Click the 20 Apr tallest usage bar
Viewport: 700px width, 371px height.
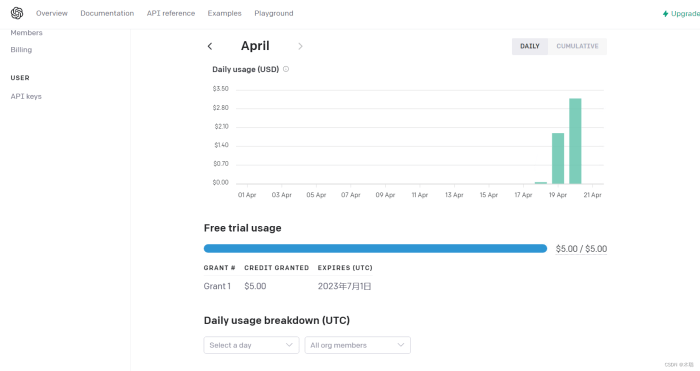[x=575, y=141]
